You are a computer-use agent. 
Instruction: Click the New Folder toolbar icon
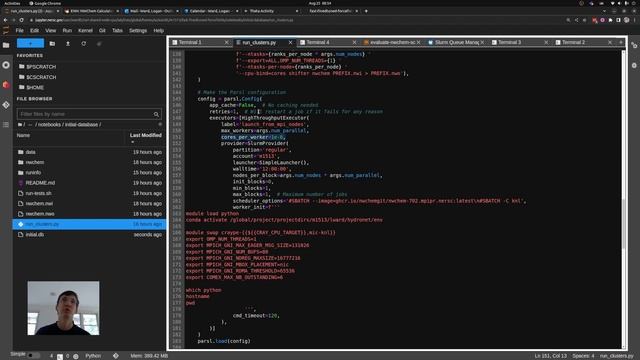(52, 43)
